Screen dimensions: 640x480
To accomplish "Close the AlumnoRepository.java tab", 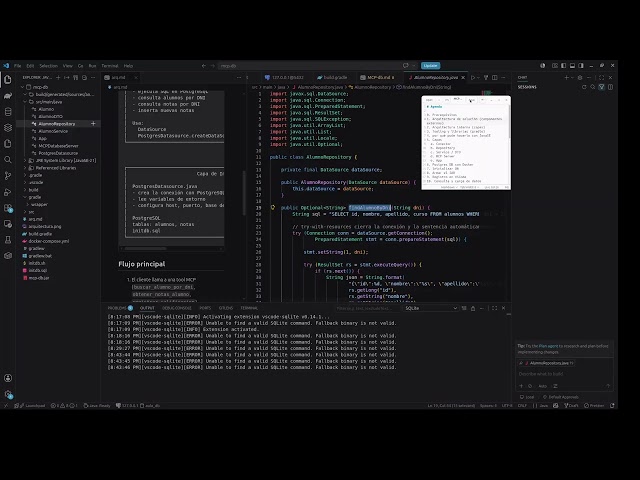I will point(463,77).
